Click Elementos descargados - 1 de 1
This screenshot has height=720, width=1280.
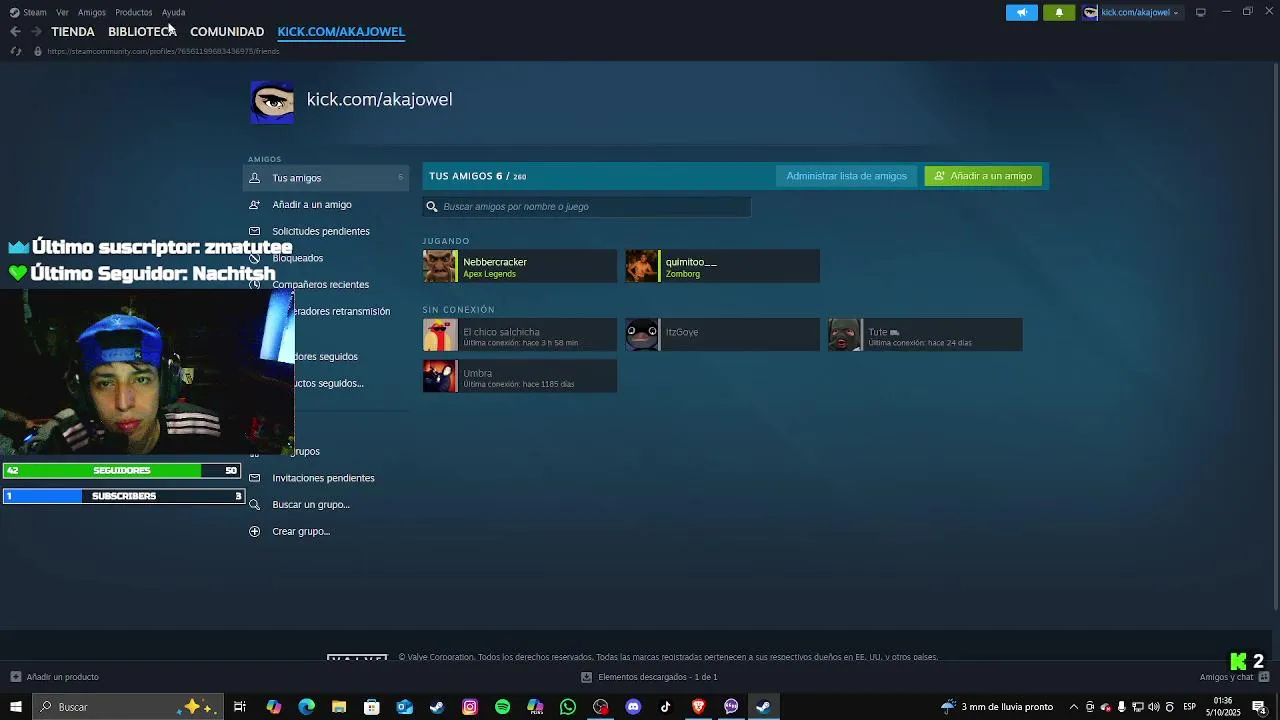[658, 677]
